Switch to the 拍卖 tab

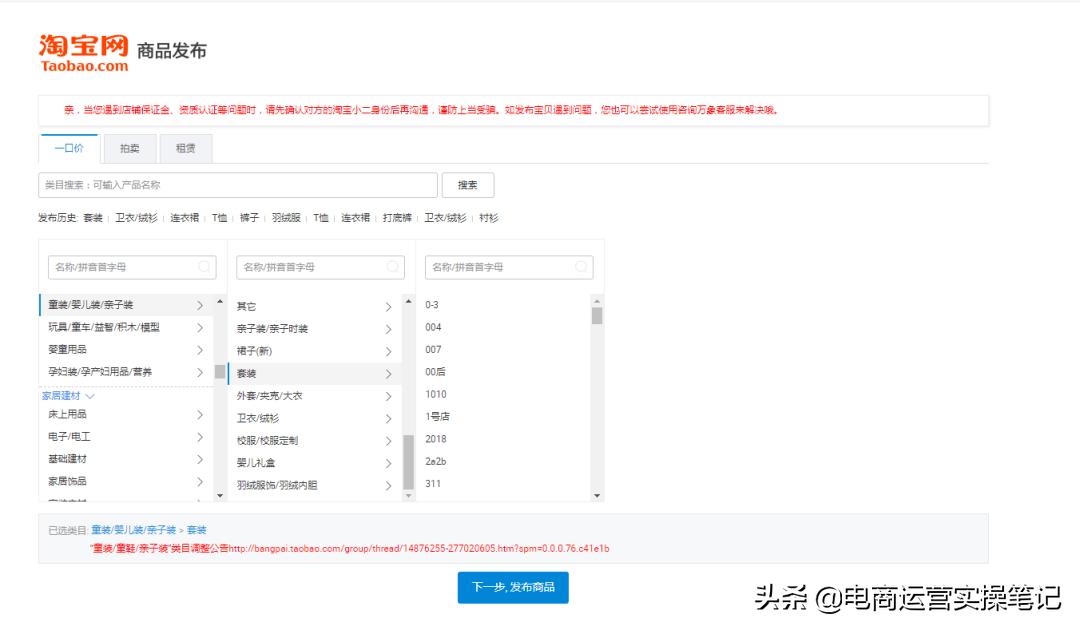pyautogui.click(x=129, y=147)
